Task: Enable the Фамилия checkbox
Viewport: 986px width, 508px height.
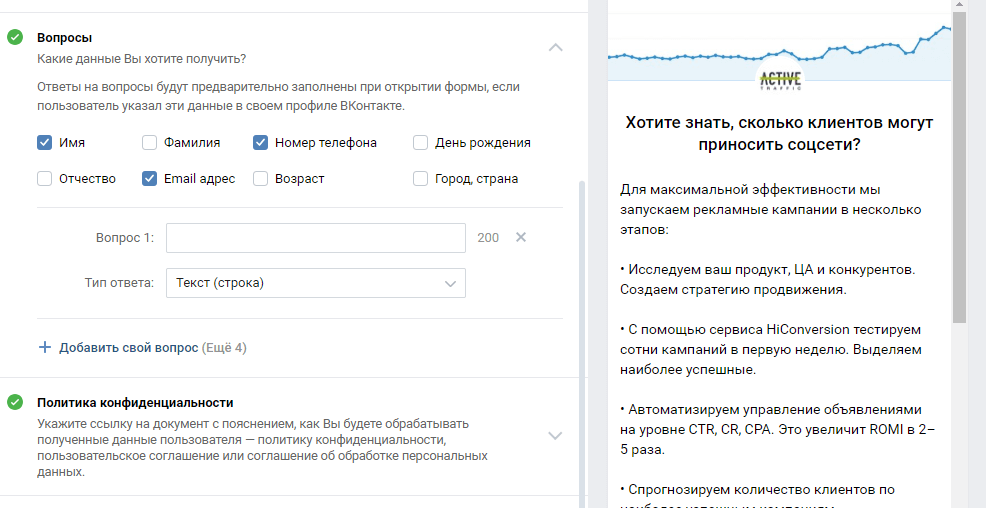Action: point(149,143)
